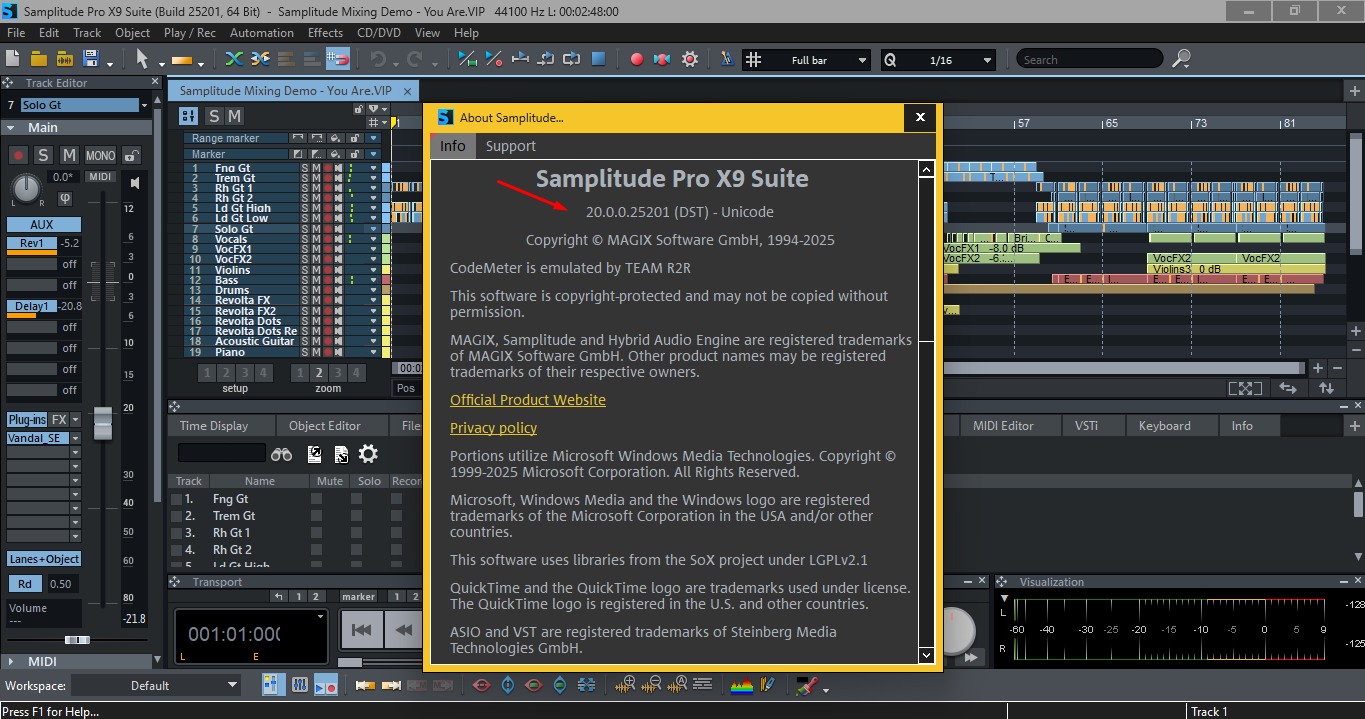Click the phase invert icon in Track Editor
The width and height of the screenshot is (1365, 719).
[64, 199]
